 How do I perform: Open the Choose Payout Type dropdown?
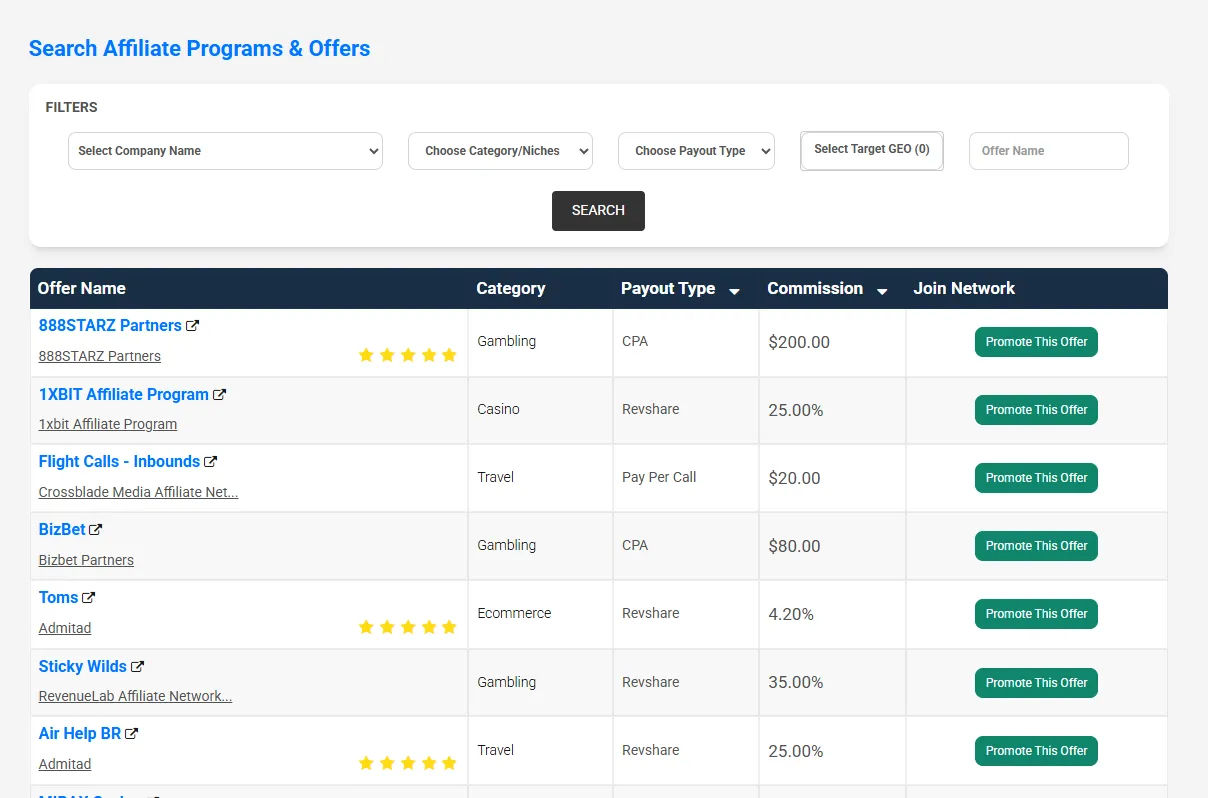(x=696, y=151)
